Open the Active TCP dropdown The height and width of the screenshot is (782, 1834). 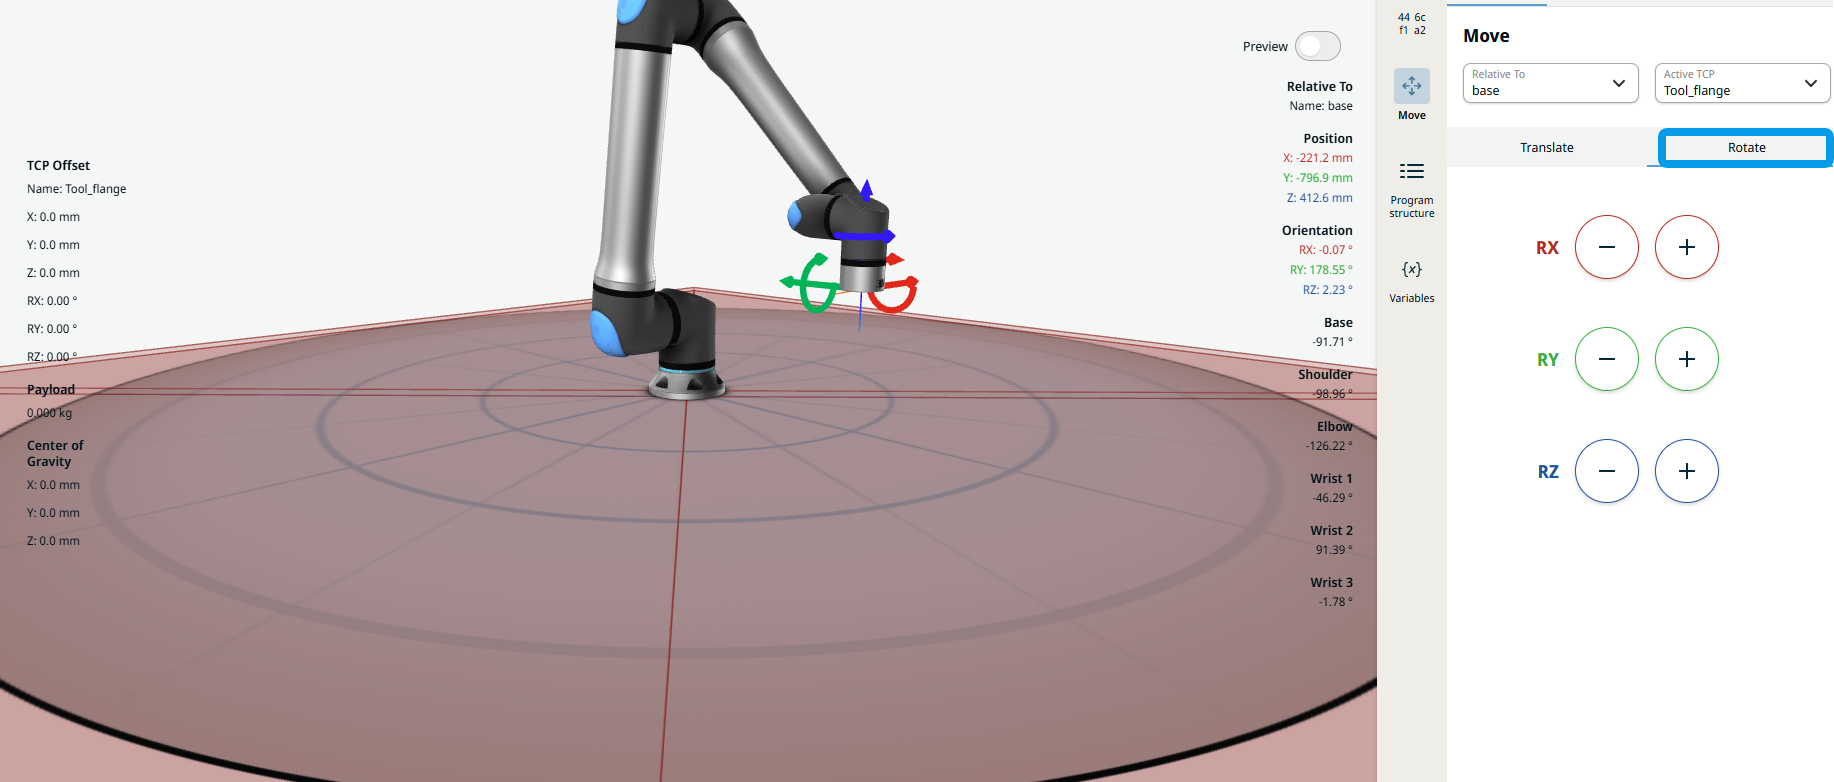(x=1741, y=83)
